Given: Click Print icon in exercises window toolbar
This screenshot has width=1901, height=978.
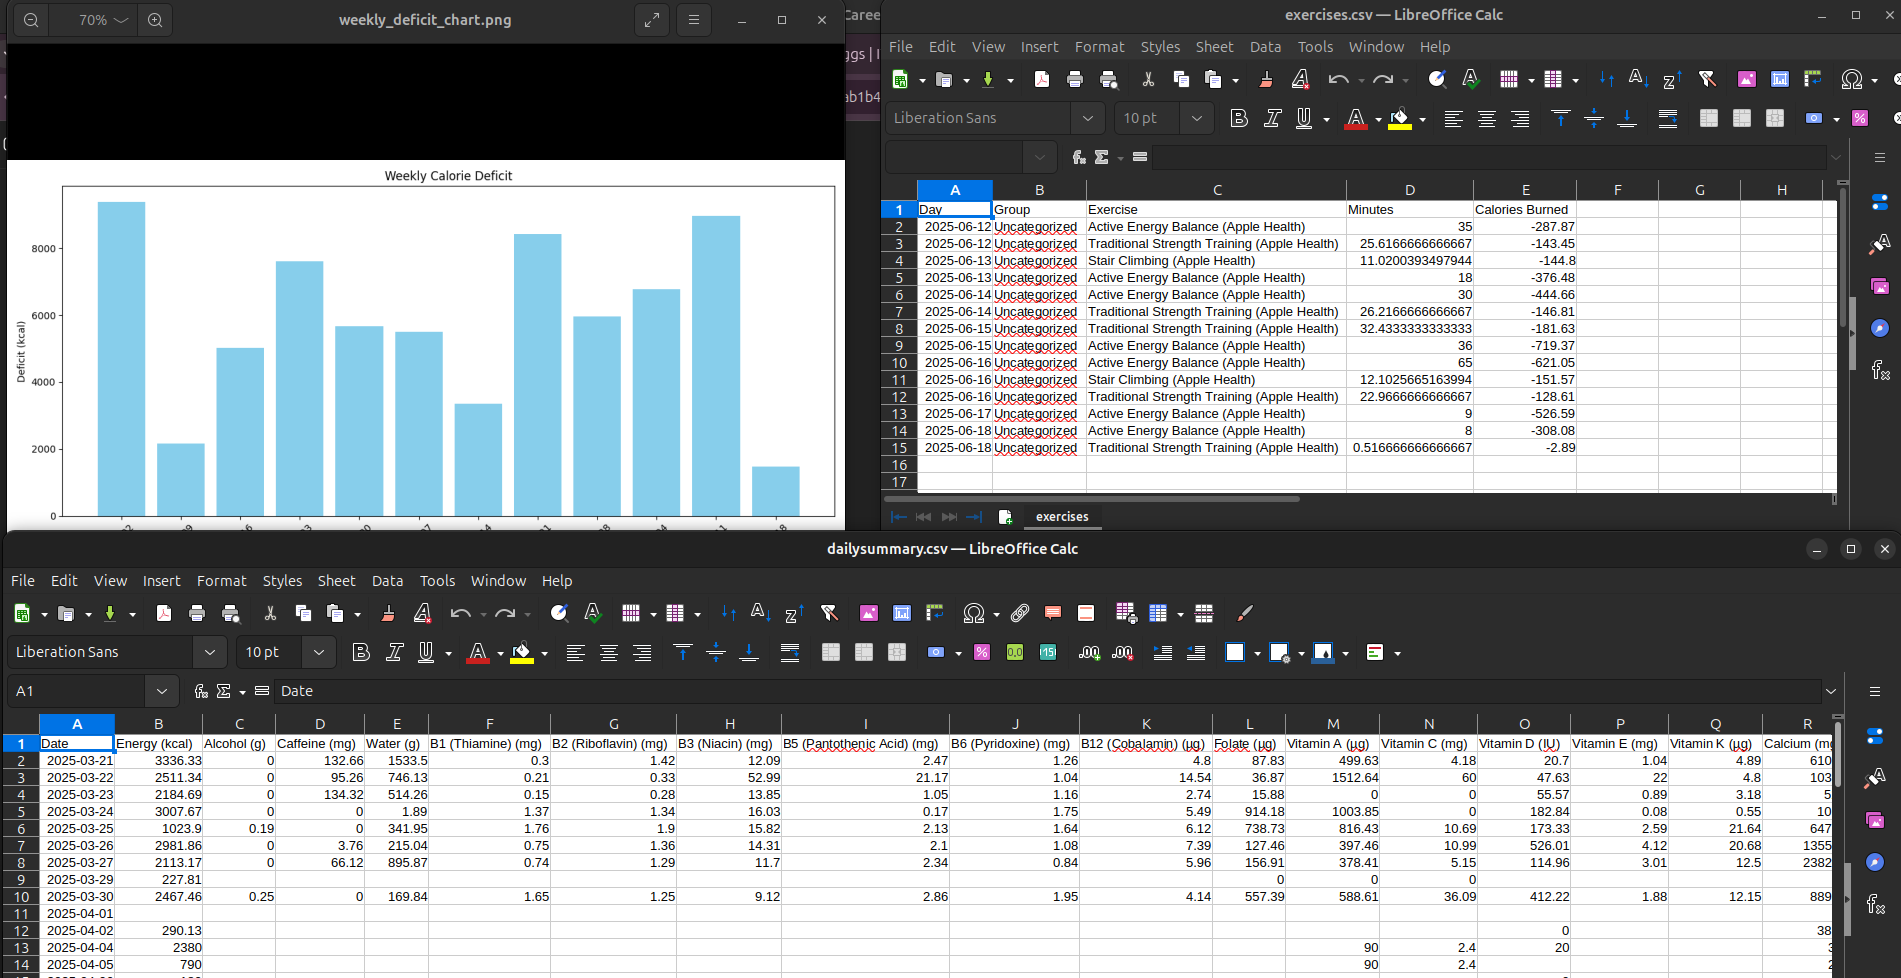Looking at the screenshot, I should point(1075,79).
